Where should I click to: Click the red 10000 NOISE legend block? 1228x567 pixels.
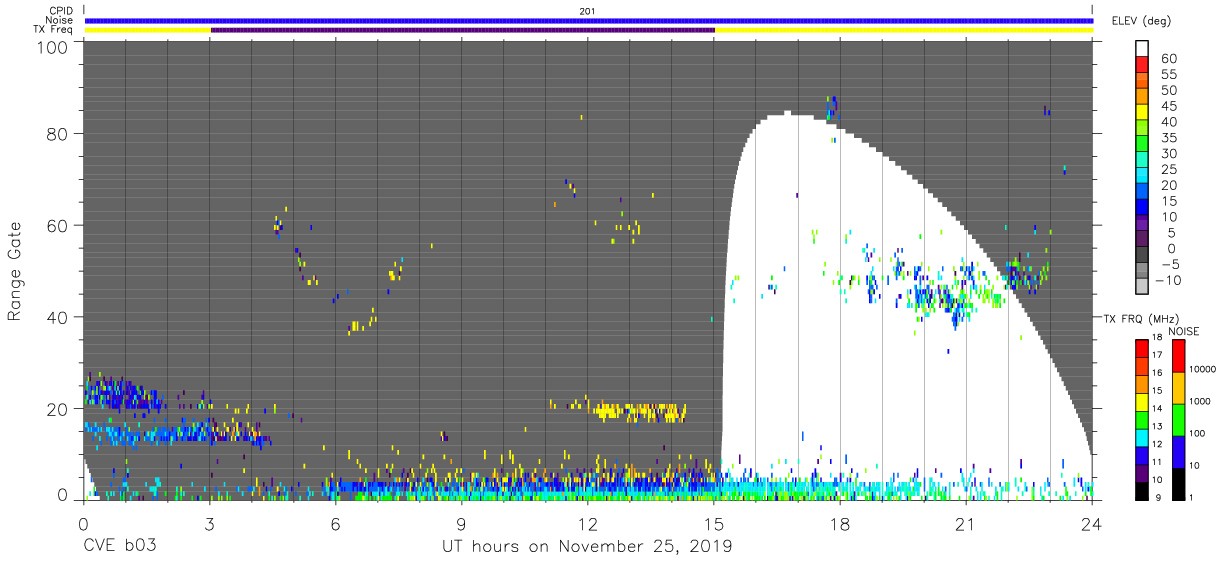(1178, 356)
